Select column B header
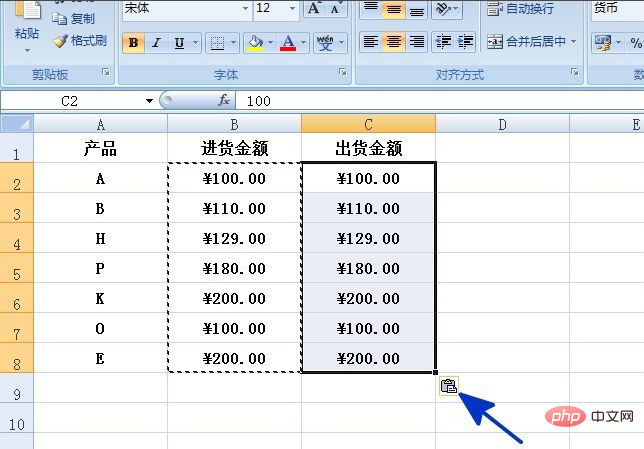 click(235, 124)
